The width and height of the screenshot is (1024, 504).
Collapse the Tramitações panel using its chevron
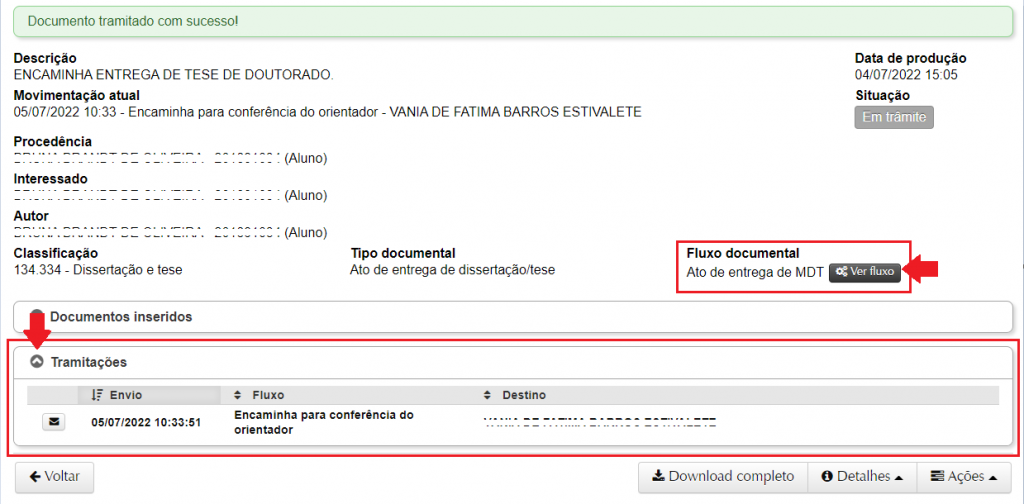point(37,362)
